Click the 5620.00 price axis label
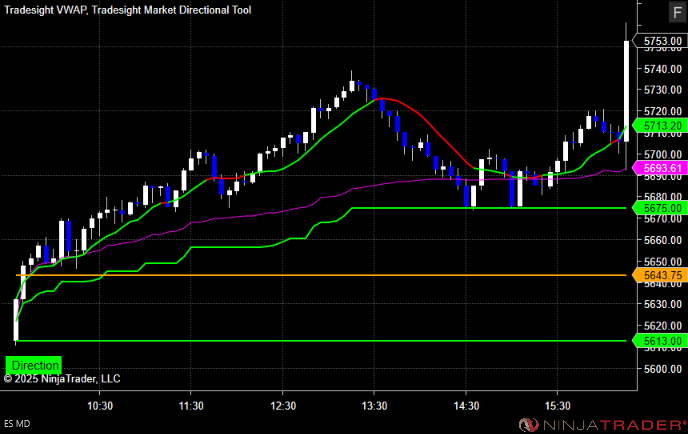Screen dimensions: 688x434 pyautogui.click(x=663, y=326)
